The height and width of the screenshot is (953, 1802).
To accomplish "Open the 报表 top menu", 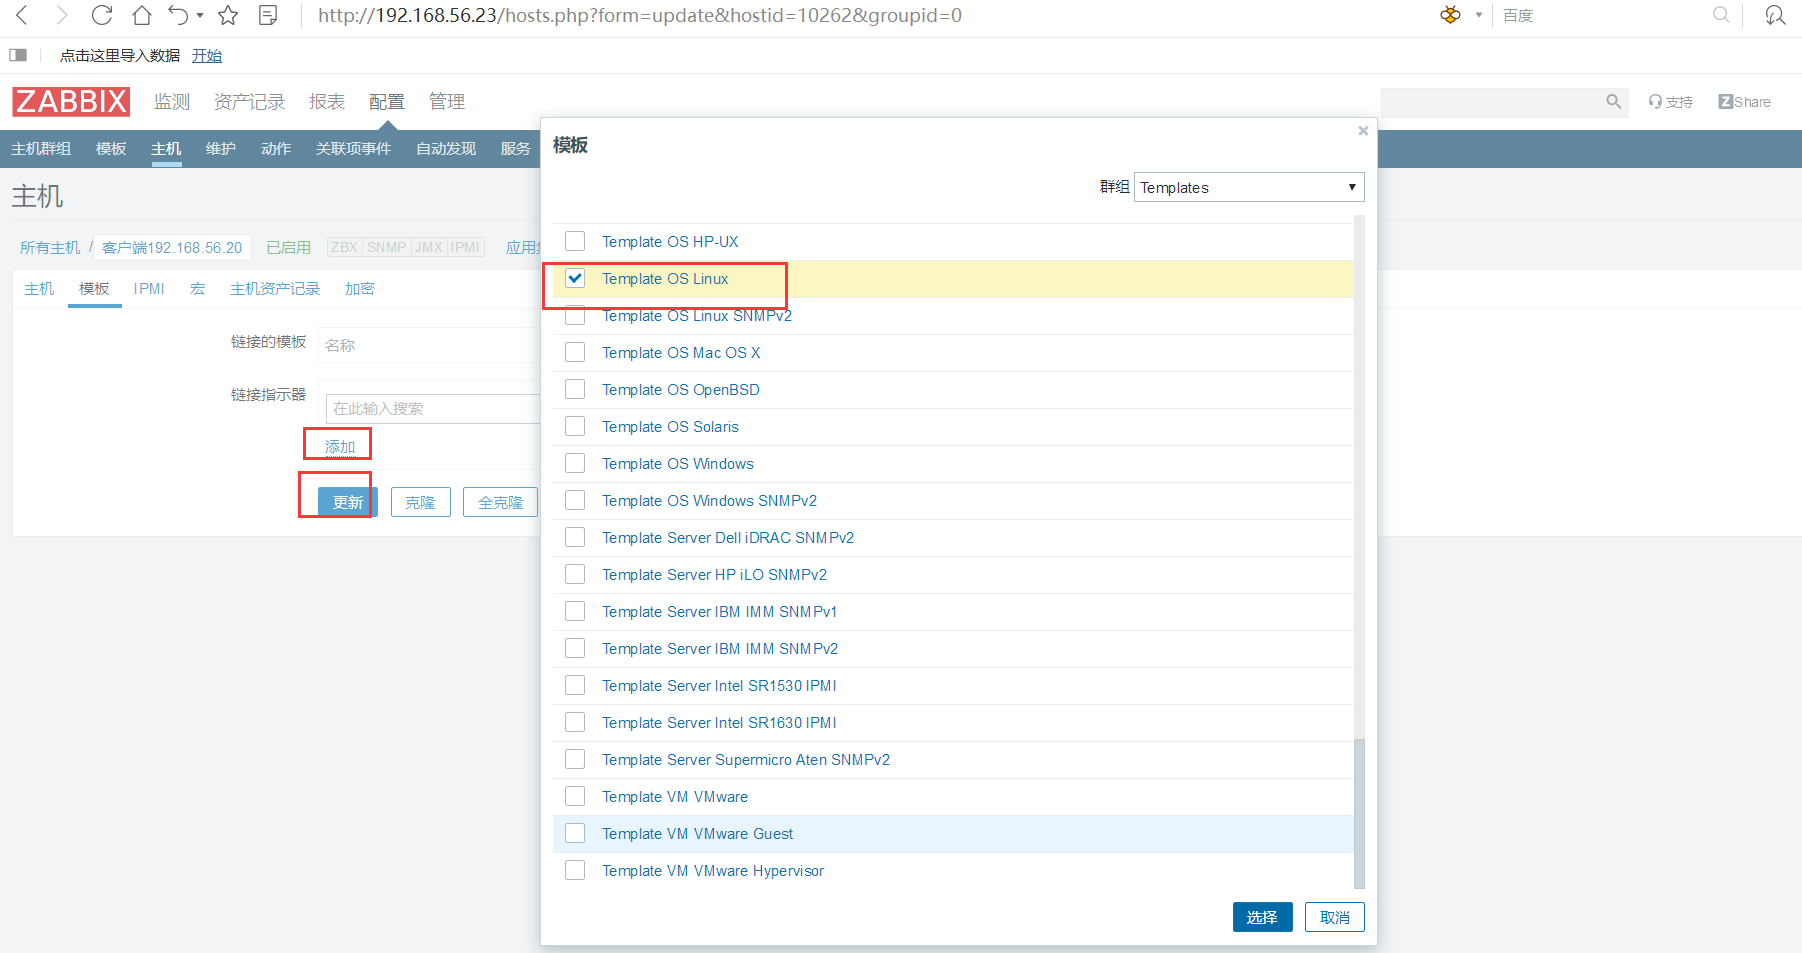I will [327, 102].
